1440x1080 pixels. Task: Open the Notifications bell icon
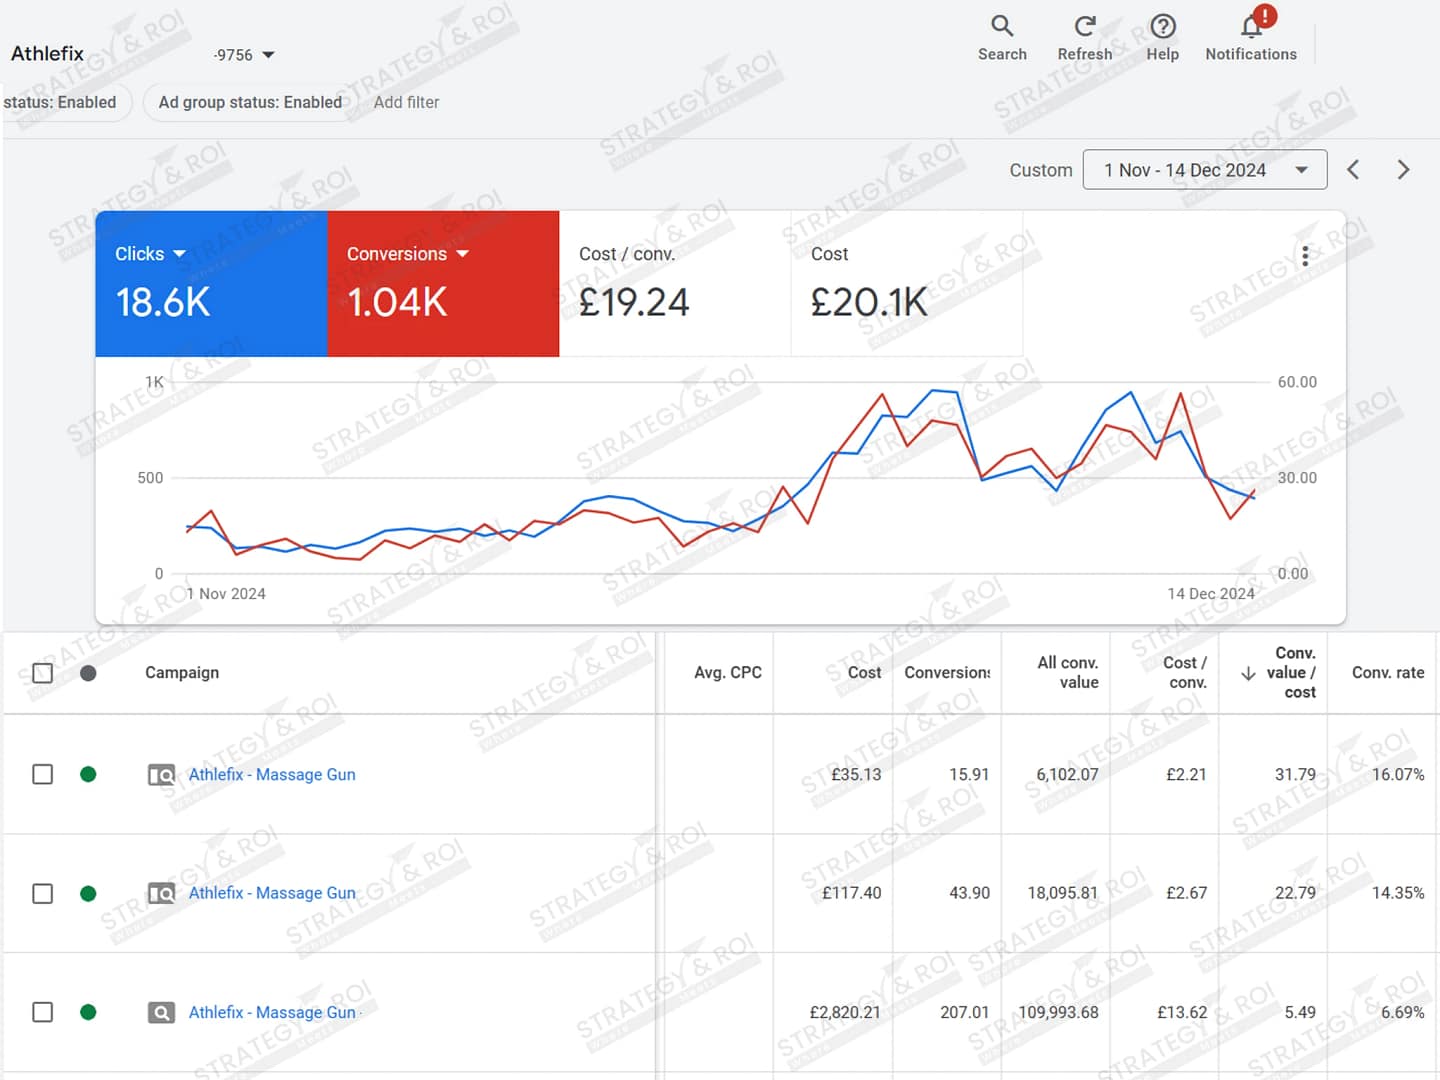coord(1251,27)
